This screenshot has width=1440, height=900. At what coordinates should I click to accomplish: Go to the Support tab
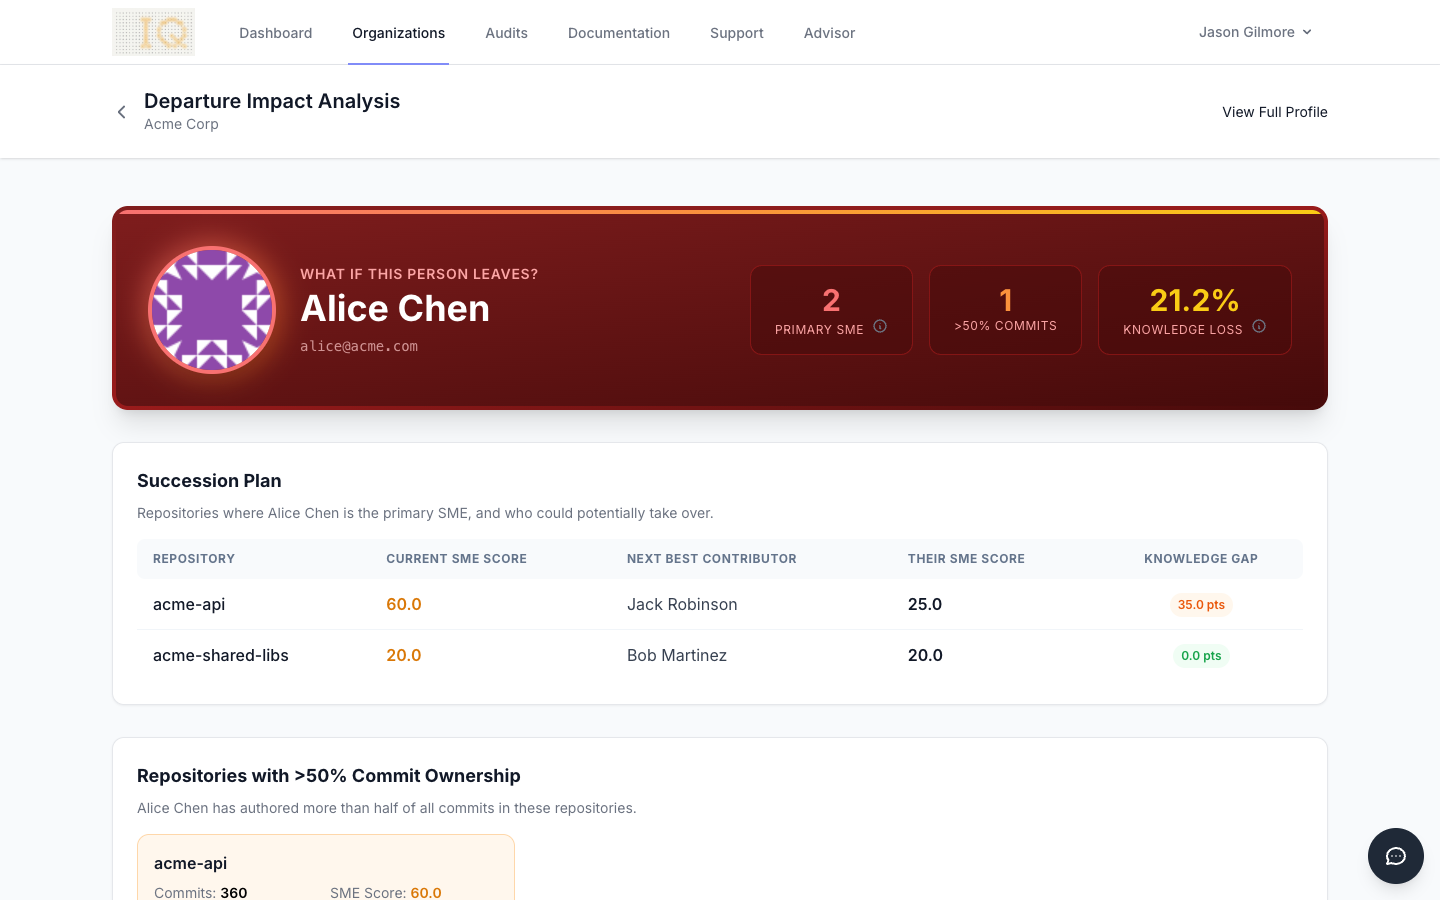[736, 33]
